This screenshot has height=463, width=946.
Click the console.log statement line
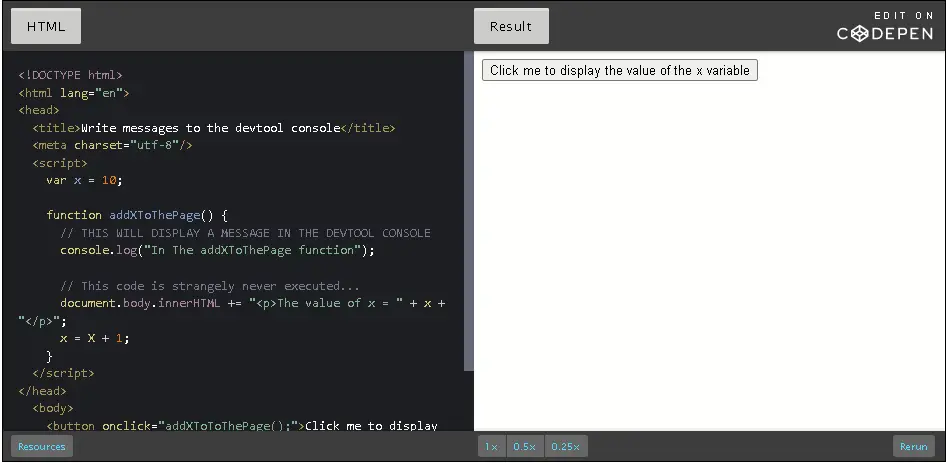coord(217,251)
